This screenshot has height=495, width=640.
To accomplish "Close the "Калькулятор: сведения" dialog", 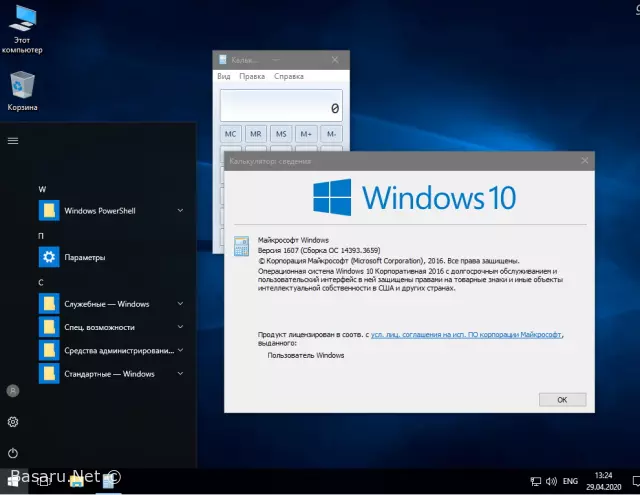I will (584, 161).
